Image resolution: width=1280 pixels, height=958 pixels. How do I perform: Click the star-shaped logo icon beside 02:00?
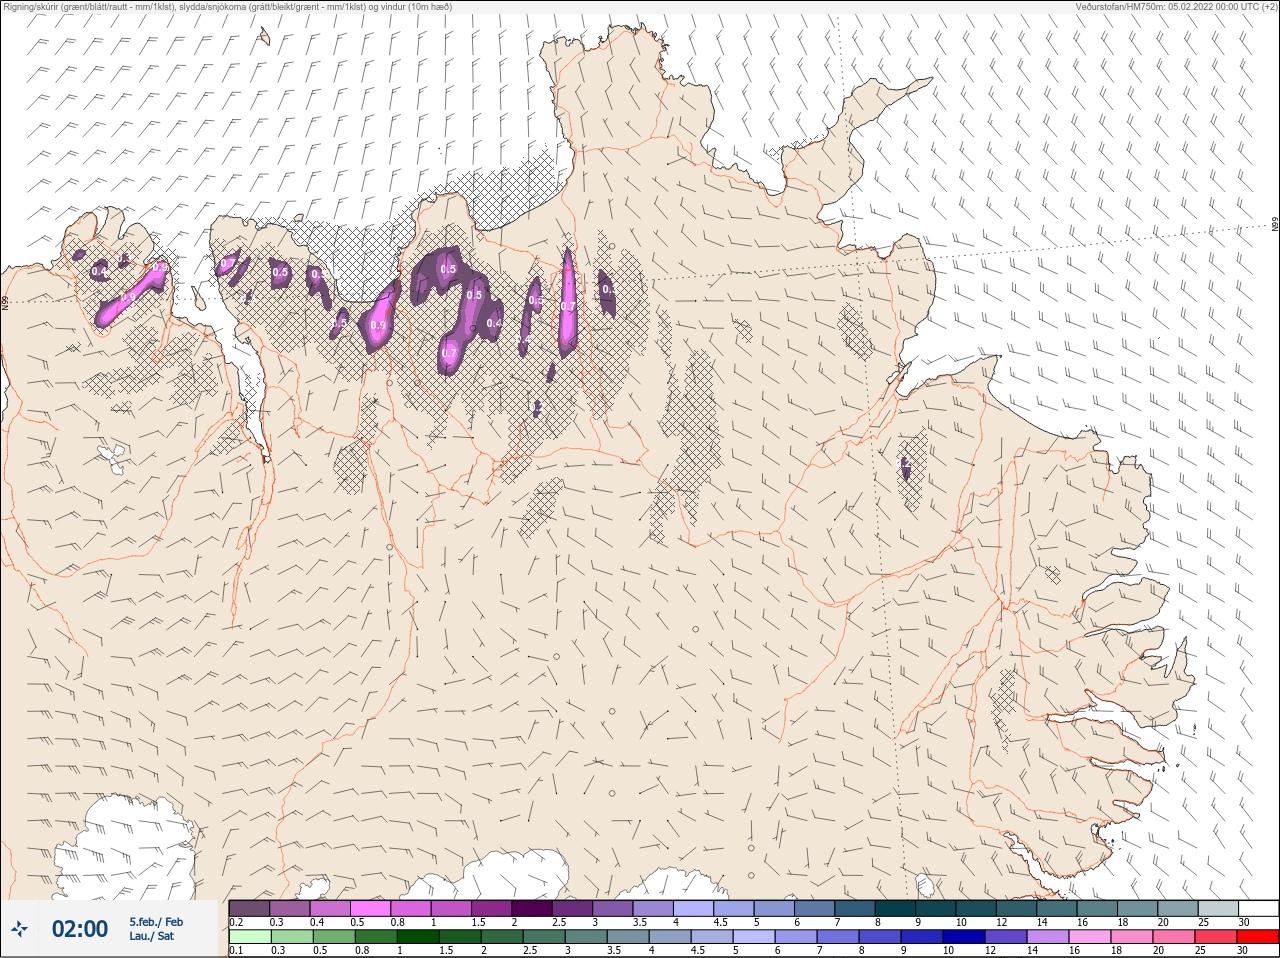(x=19, y=930)
